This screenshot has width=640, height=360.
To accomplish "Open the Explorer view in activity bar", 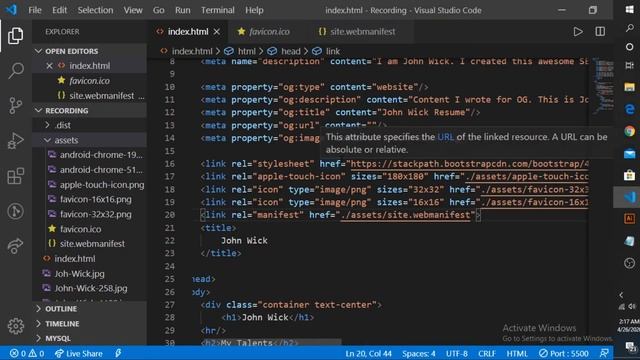I will pos(16,36).
